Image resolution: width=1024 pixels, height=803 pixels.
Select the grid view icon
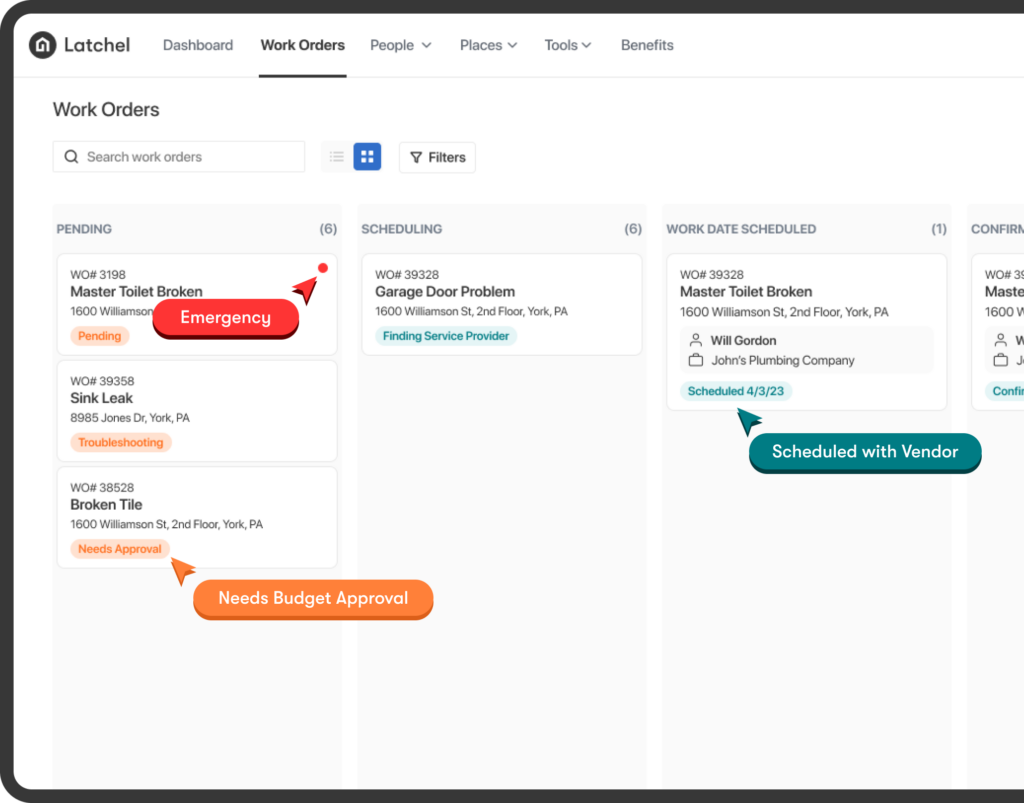pos(367,156)
